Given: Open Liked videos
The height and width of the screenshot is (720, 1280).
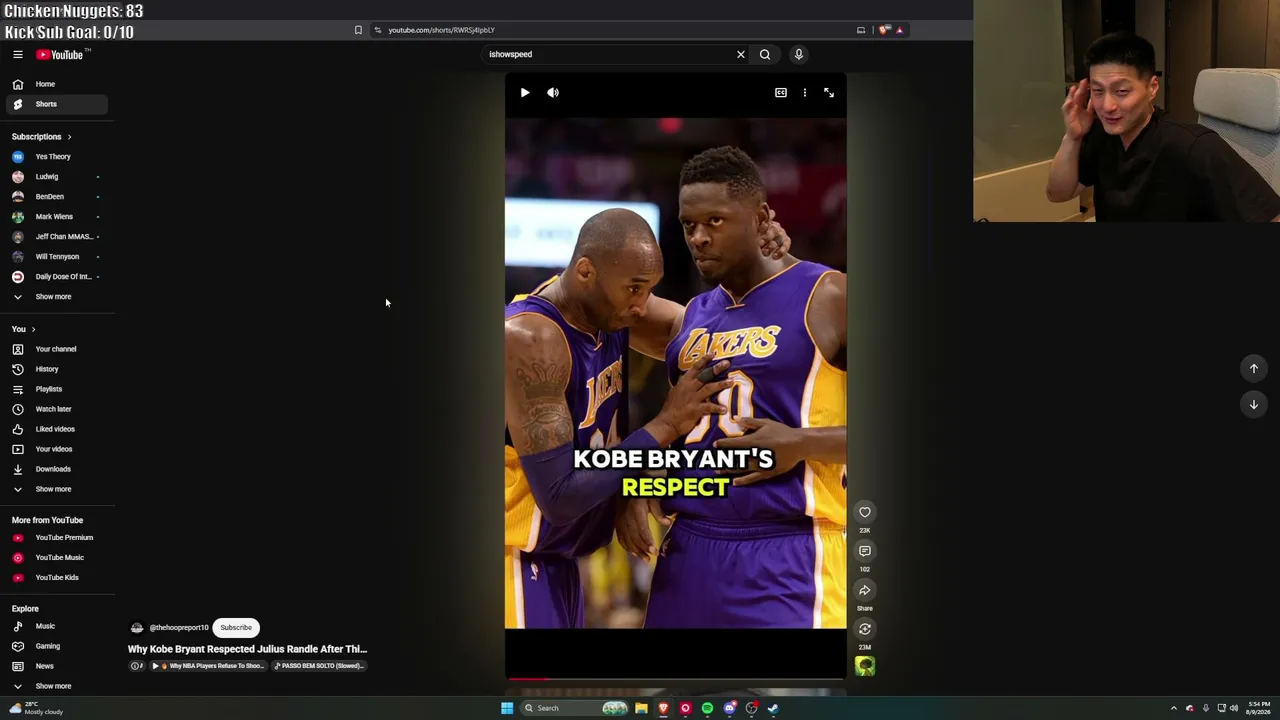Looking at the screenshot, I should 57,429.
